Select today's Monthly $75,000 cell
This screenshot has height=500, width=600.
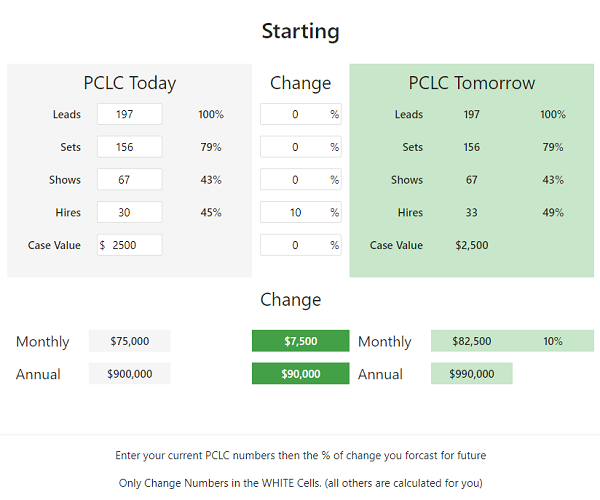pos(130,341)
